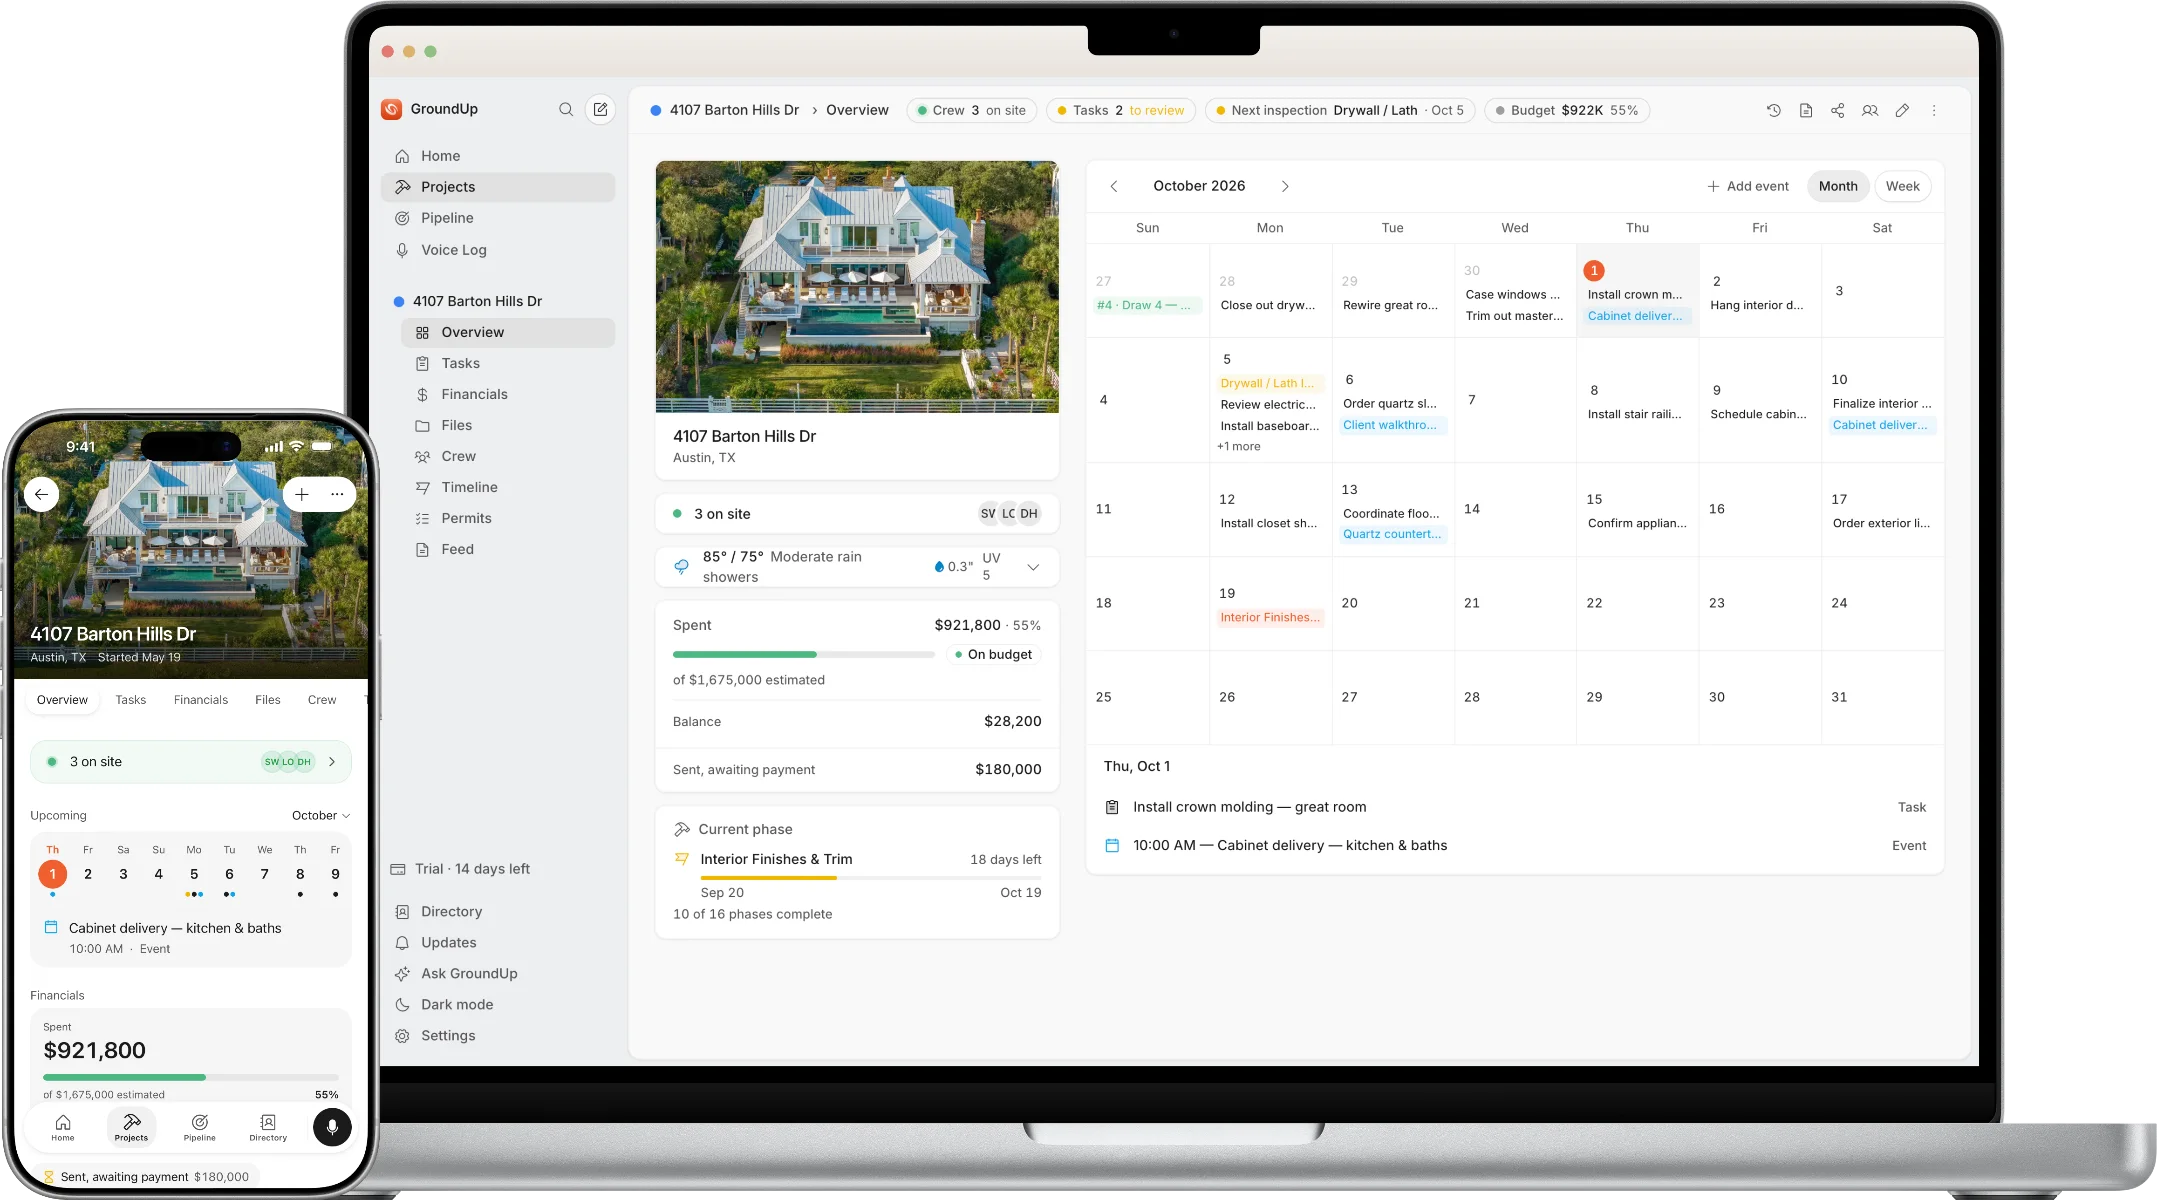Click the pencil edit icon in top toolbar

tap(1902, 110)
